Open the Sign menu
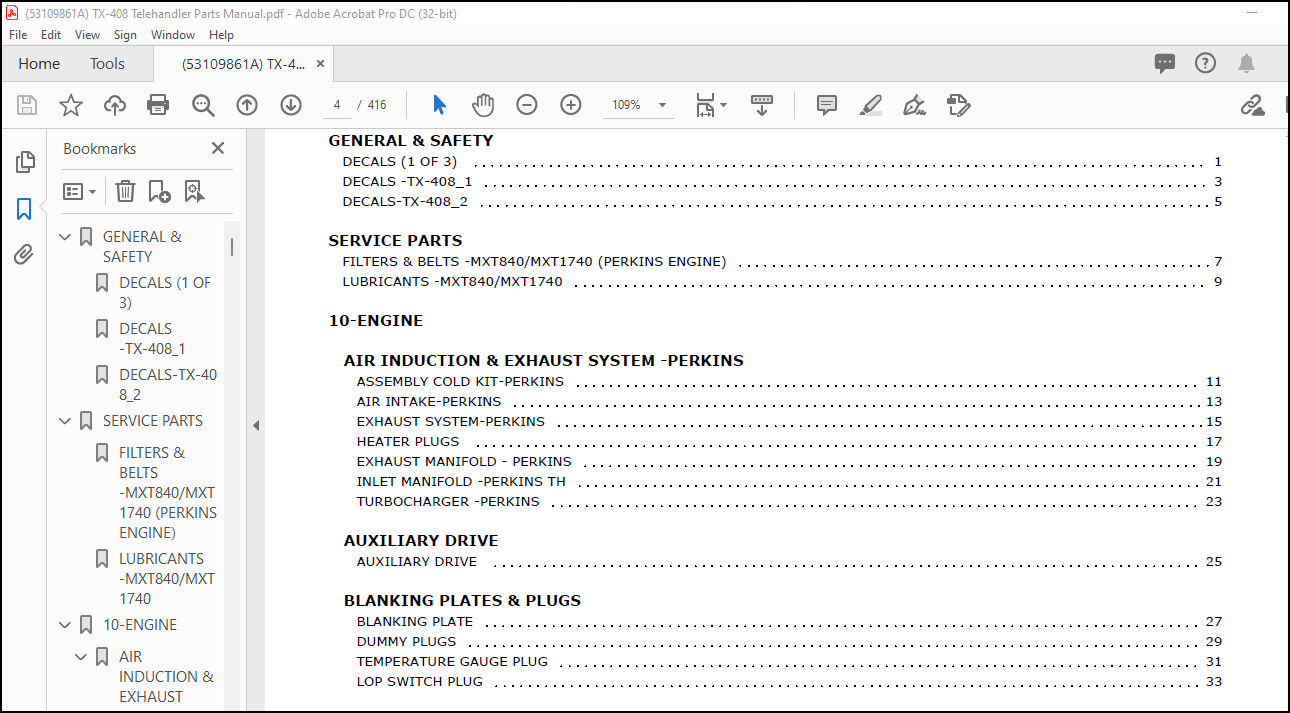This screenshot has width=1290, height=713. pyautogui.click(x=125, y=34)
